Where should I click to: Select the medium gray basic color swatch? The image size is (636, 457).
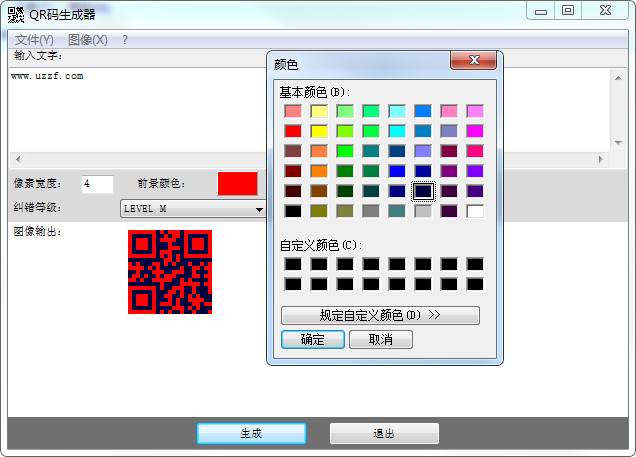coord(371,211)
